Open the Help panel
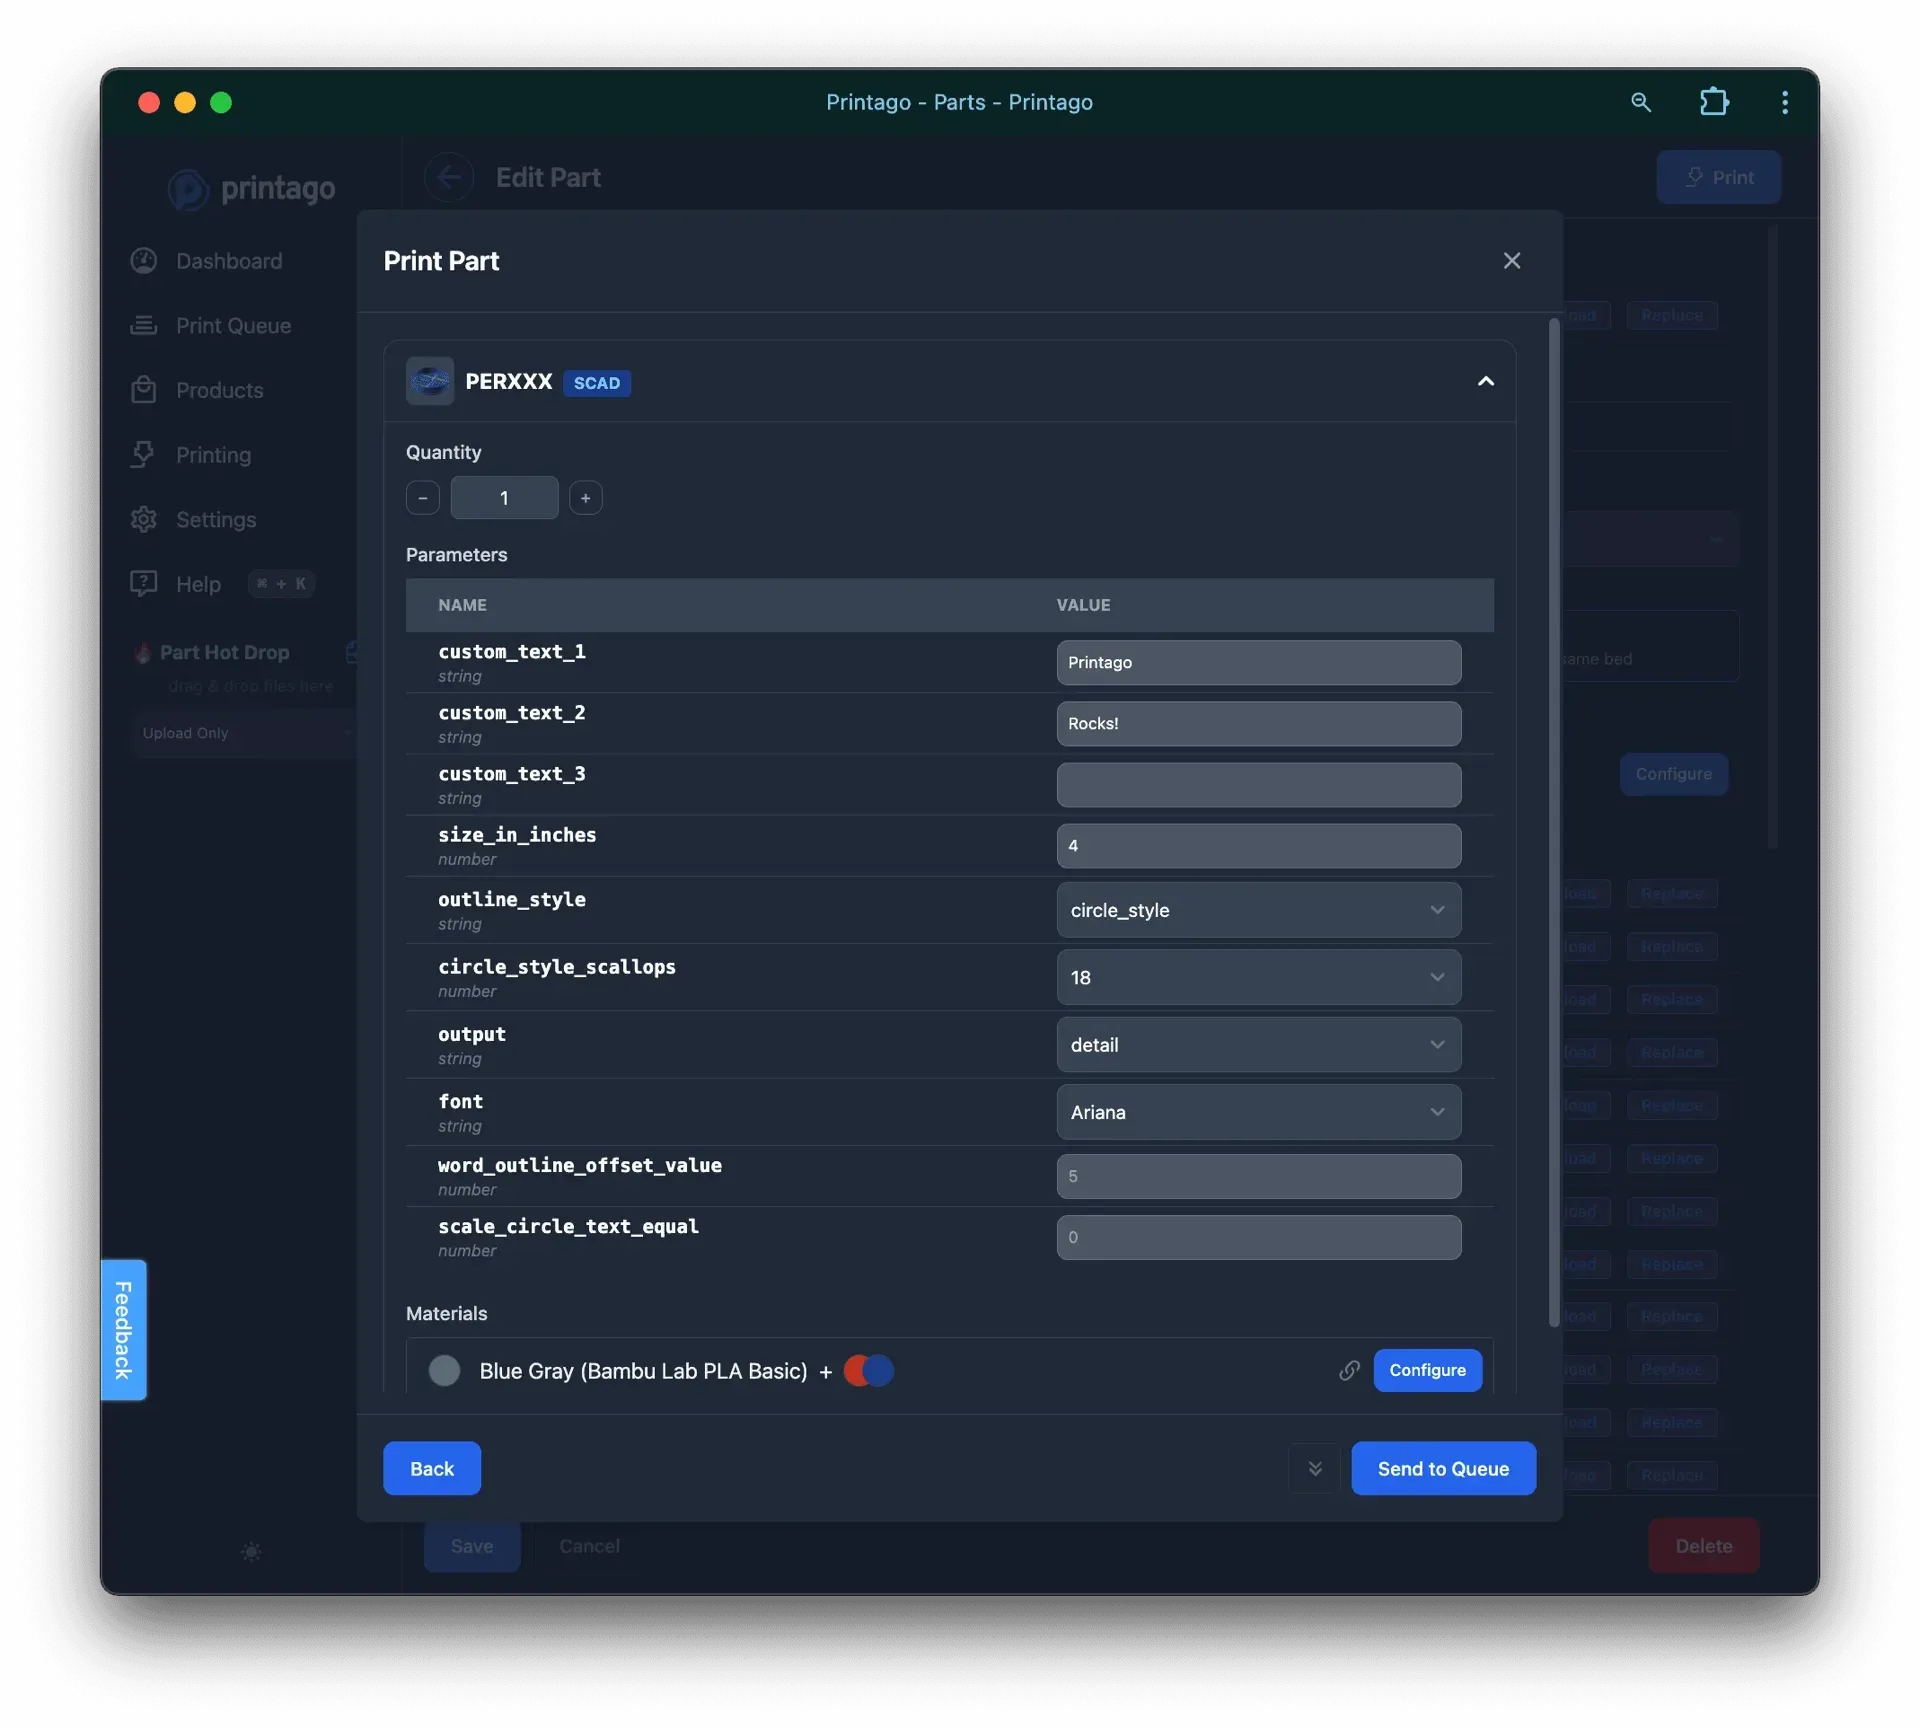Viewport: 1920px width, 1728px height. point(197,583)
